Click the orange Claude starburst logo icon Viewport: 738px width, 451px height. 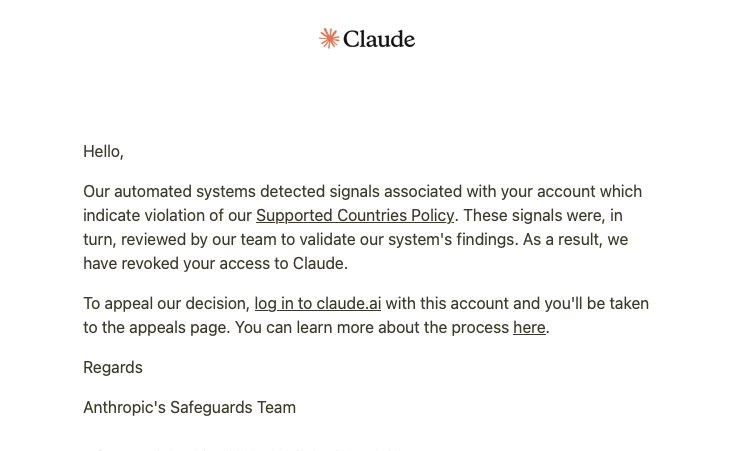pos(329,38)
